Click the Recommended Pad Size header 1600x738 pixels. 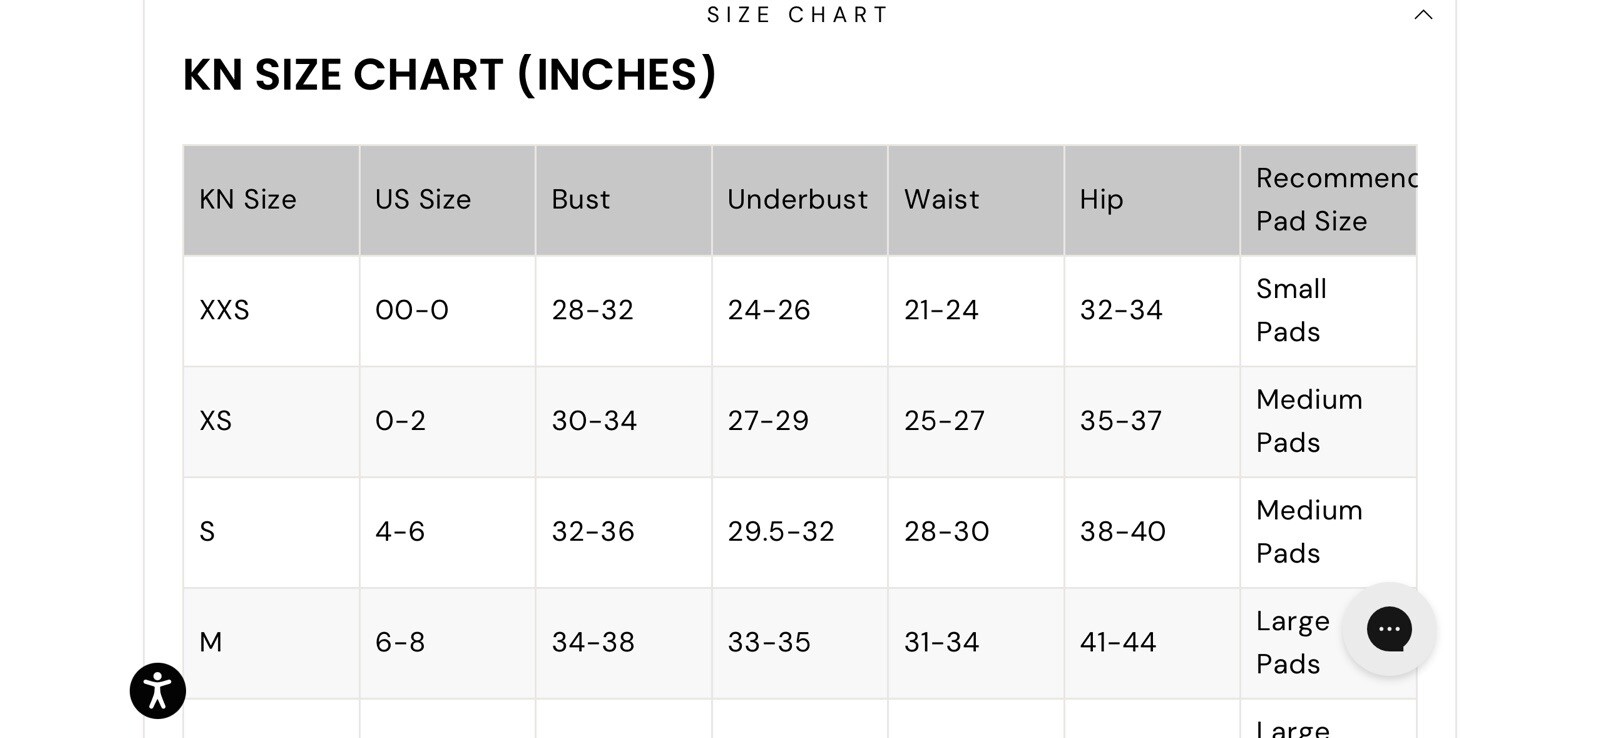1328,200
